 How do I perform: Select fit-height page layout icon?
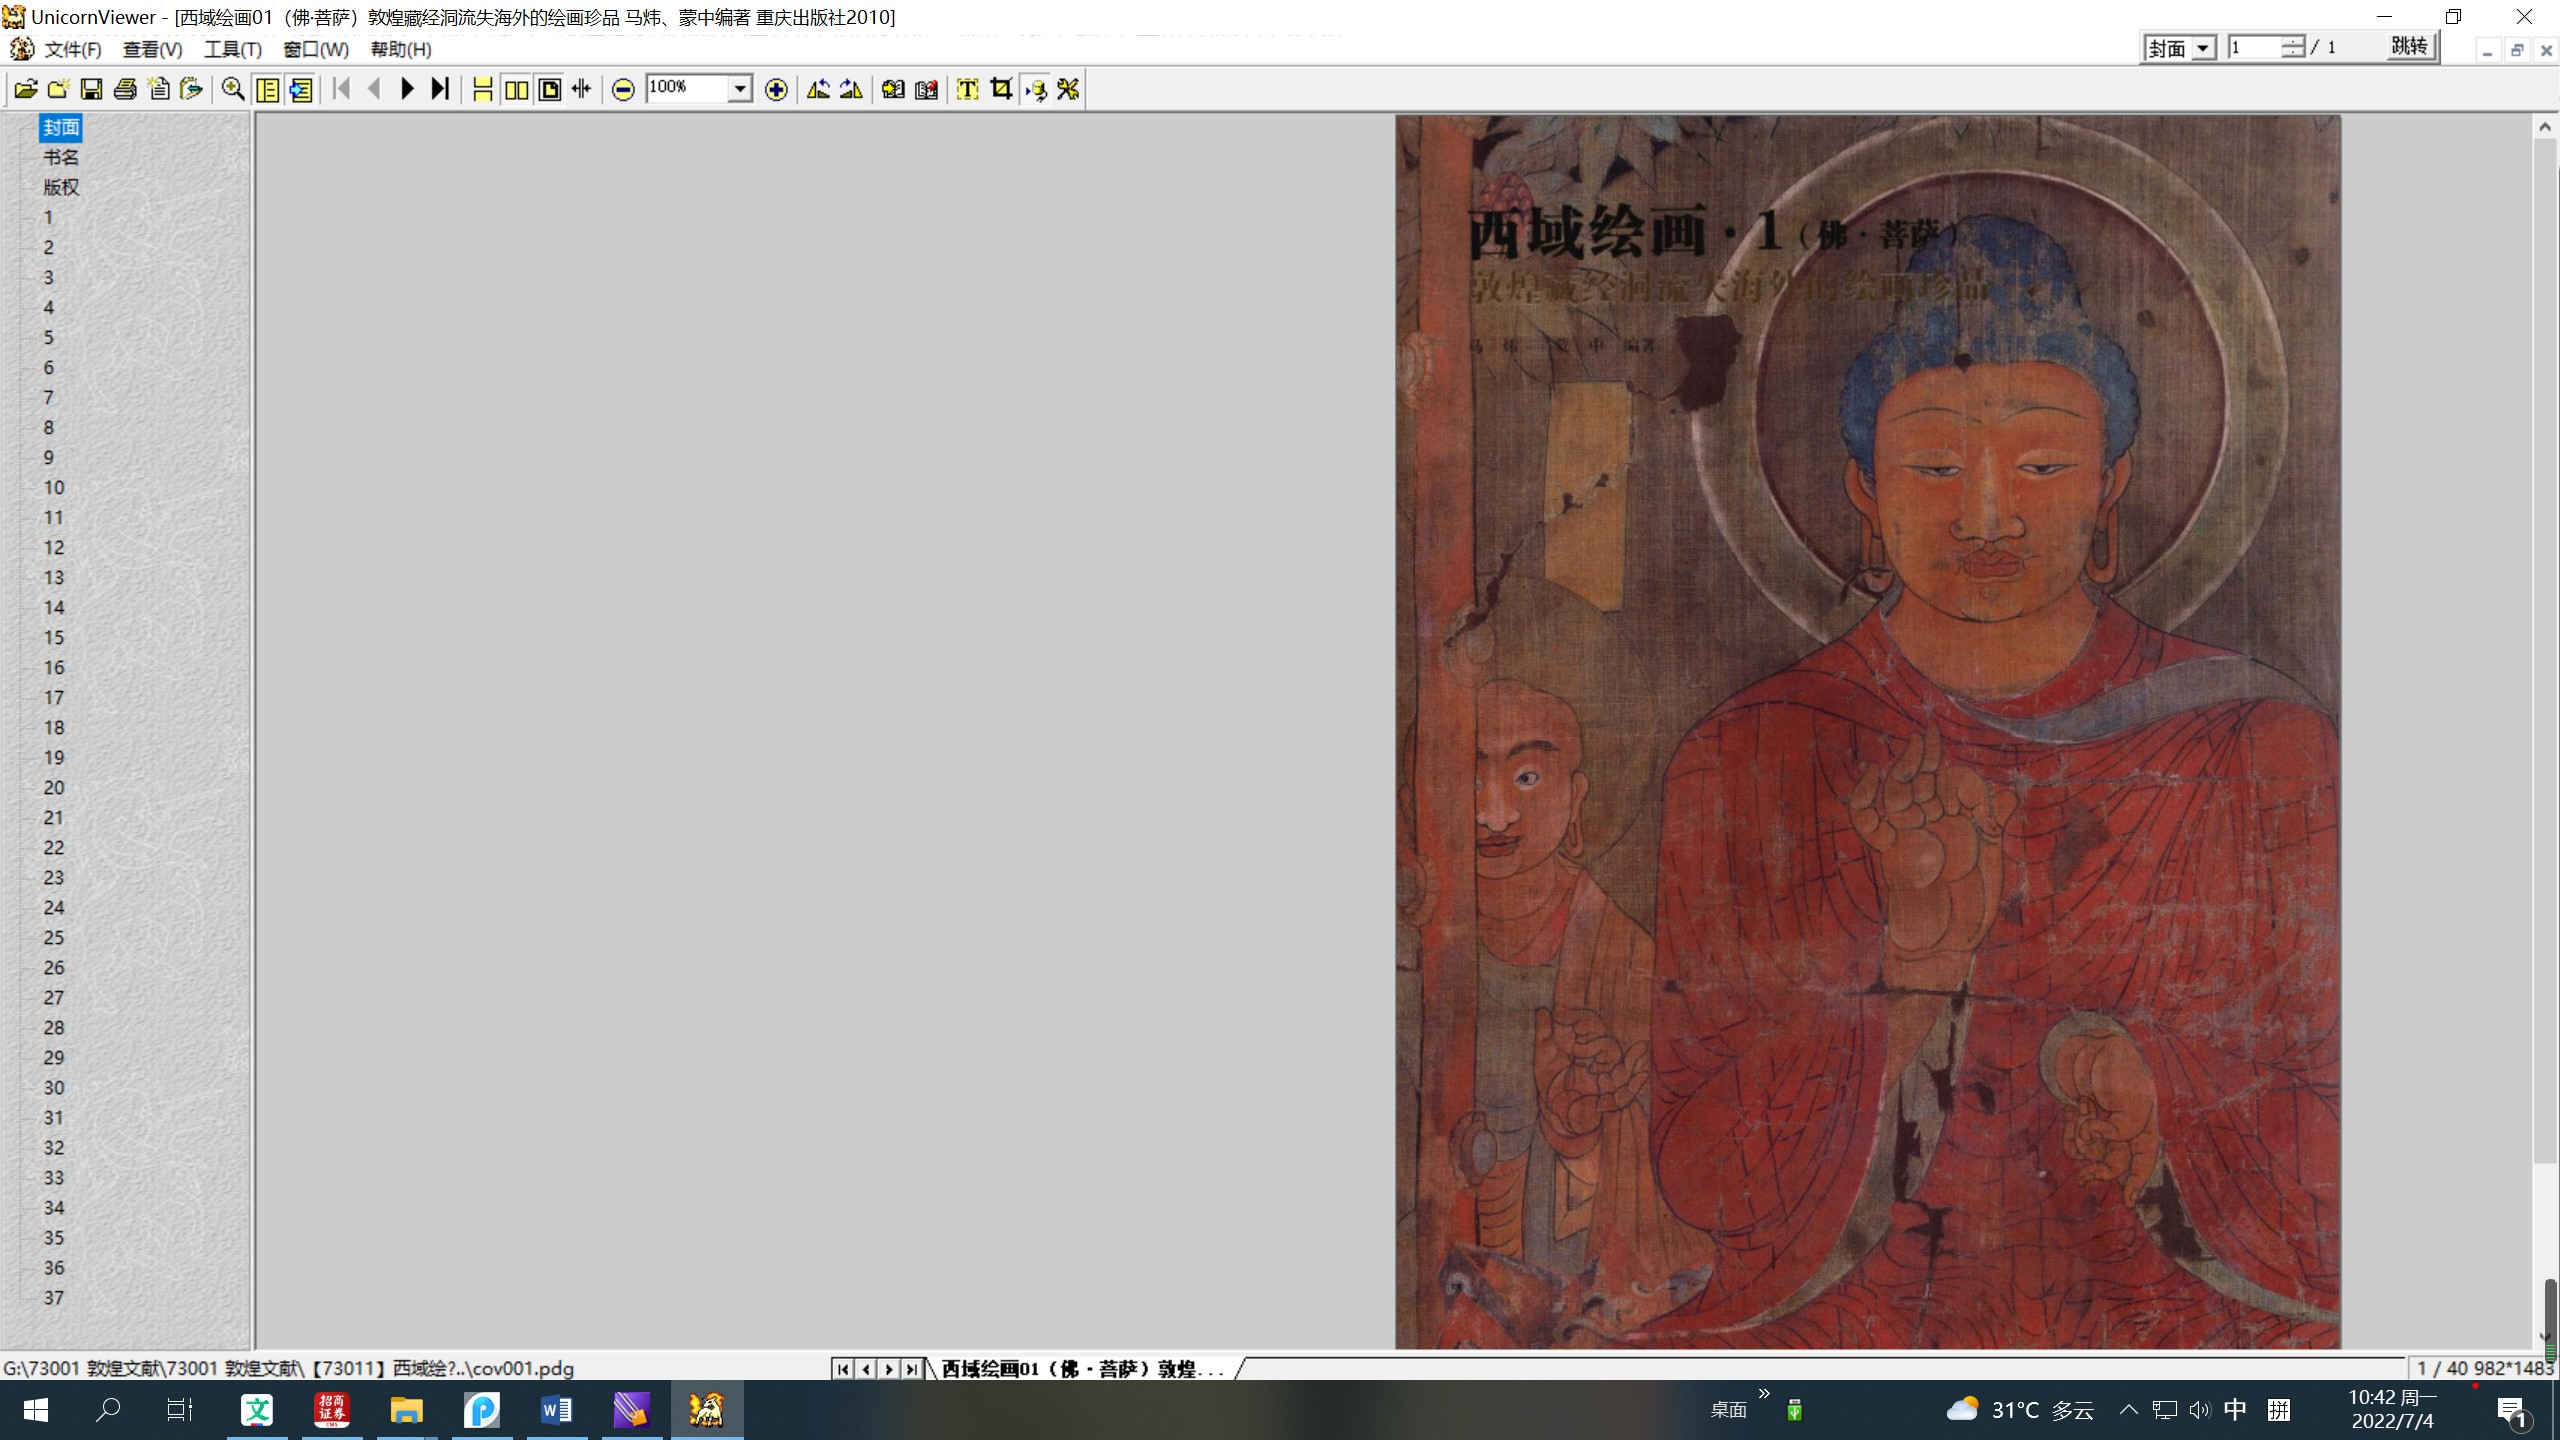[x=483, y=89]
